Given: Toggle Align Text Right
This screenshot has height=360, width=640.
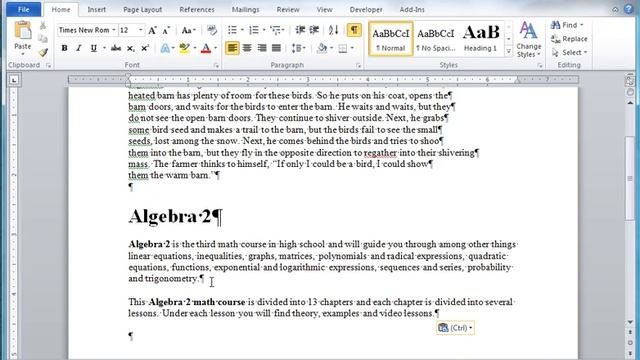Looking at the screenshot, I should coord(262,48).
